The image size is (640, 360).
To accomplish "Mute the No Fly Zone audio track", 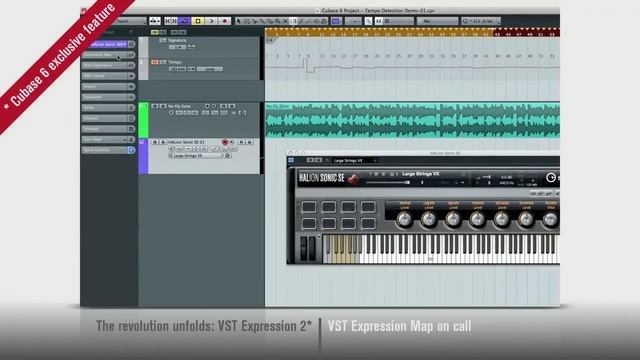I will (x=155, y=106).
